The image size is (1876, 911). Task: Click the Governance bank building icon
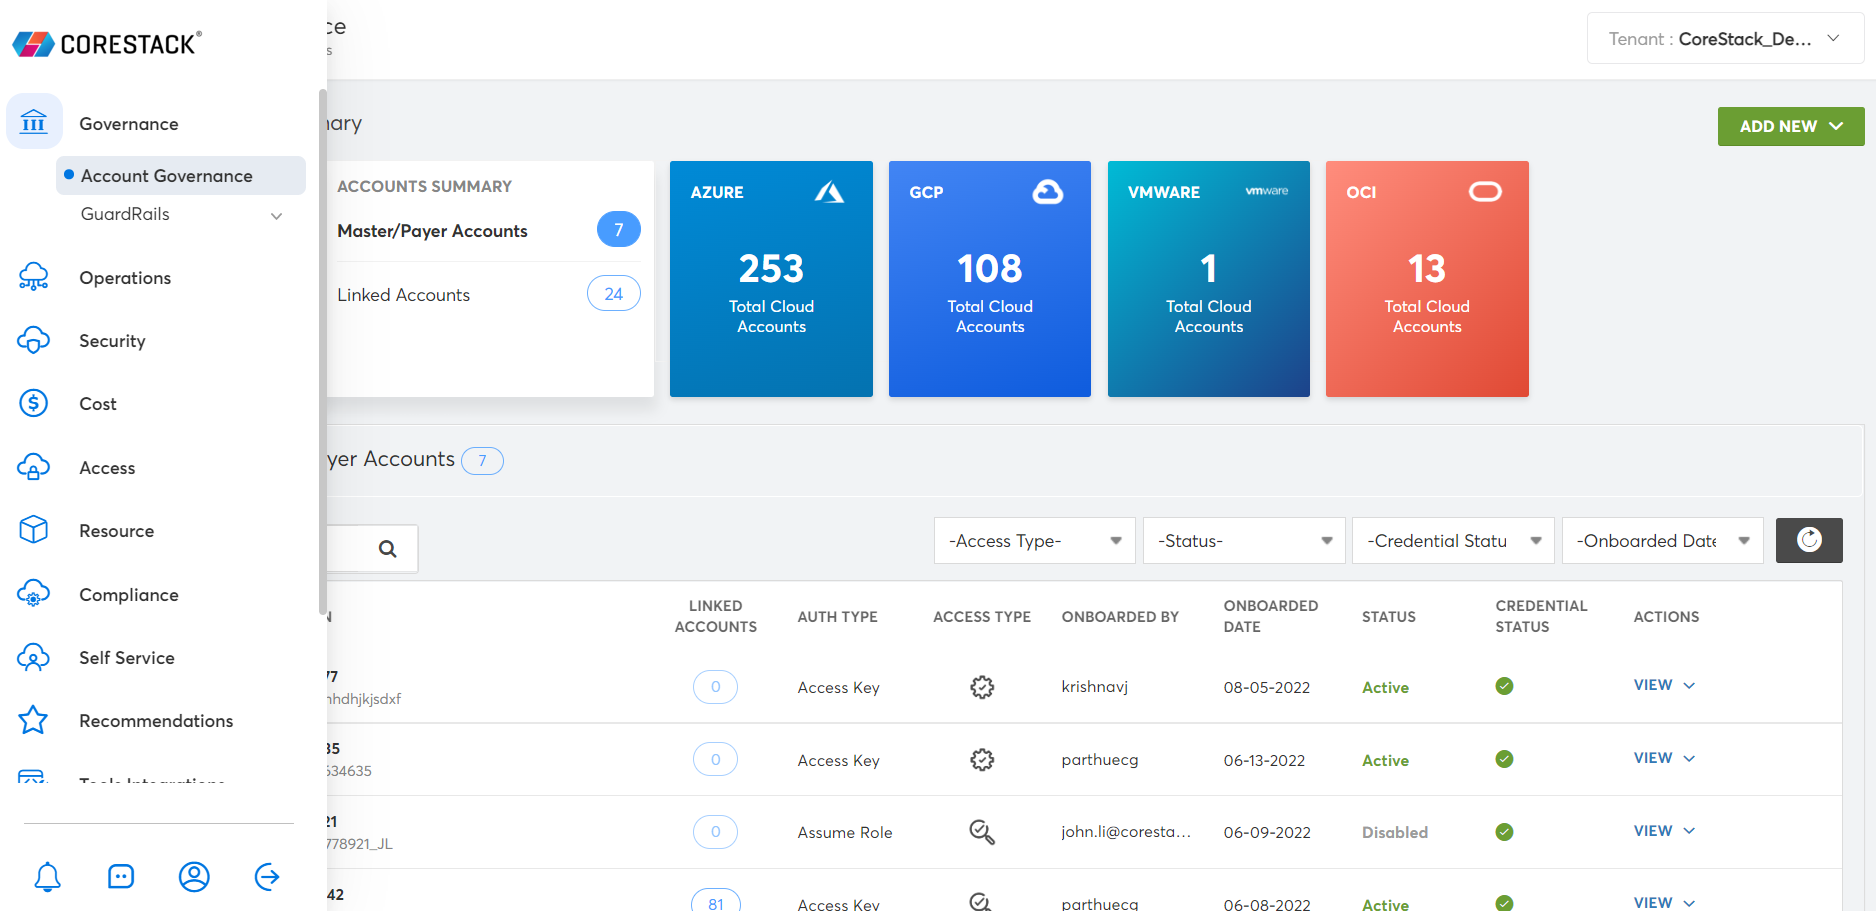[34, 122]
